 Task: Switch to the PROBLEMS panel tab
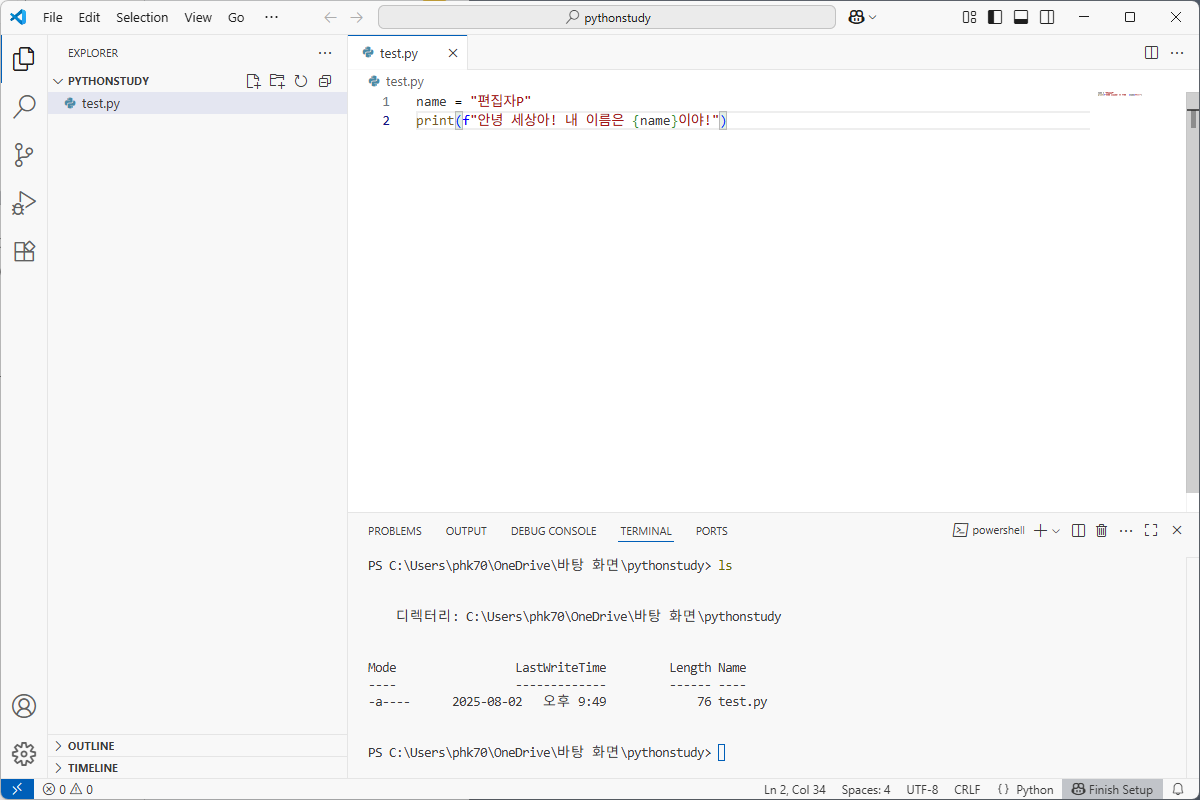pos(395,531)
